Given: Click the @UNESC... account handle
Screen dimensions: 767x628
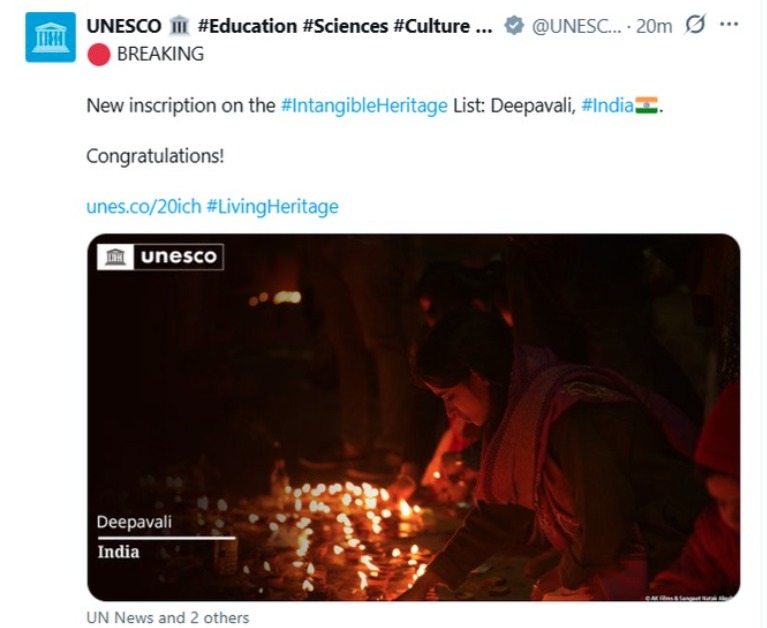Looking at the screenshot, I should tap(577, 27).
